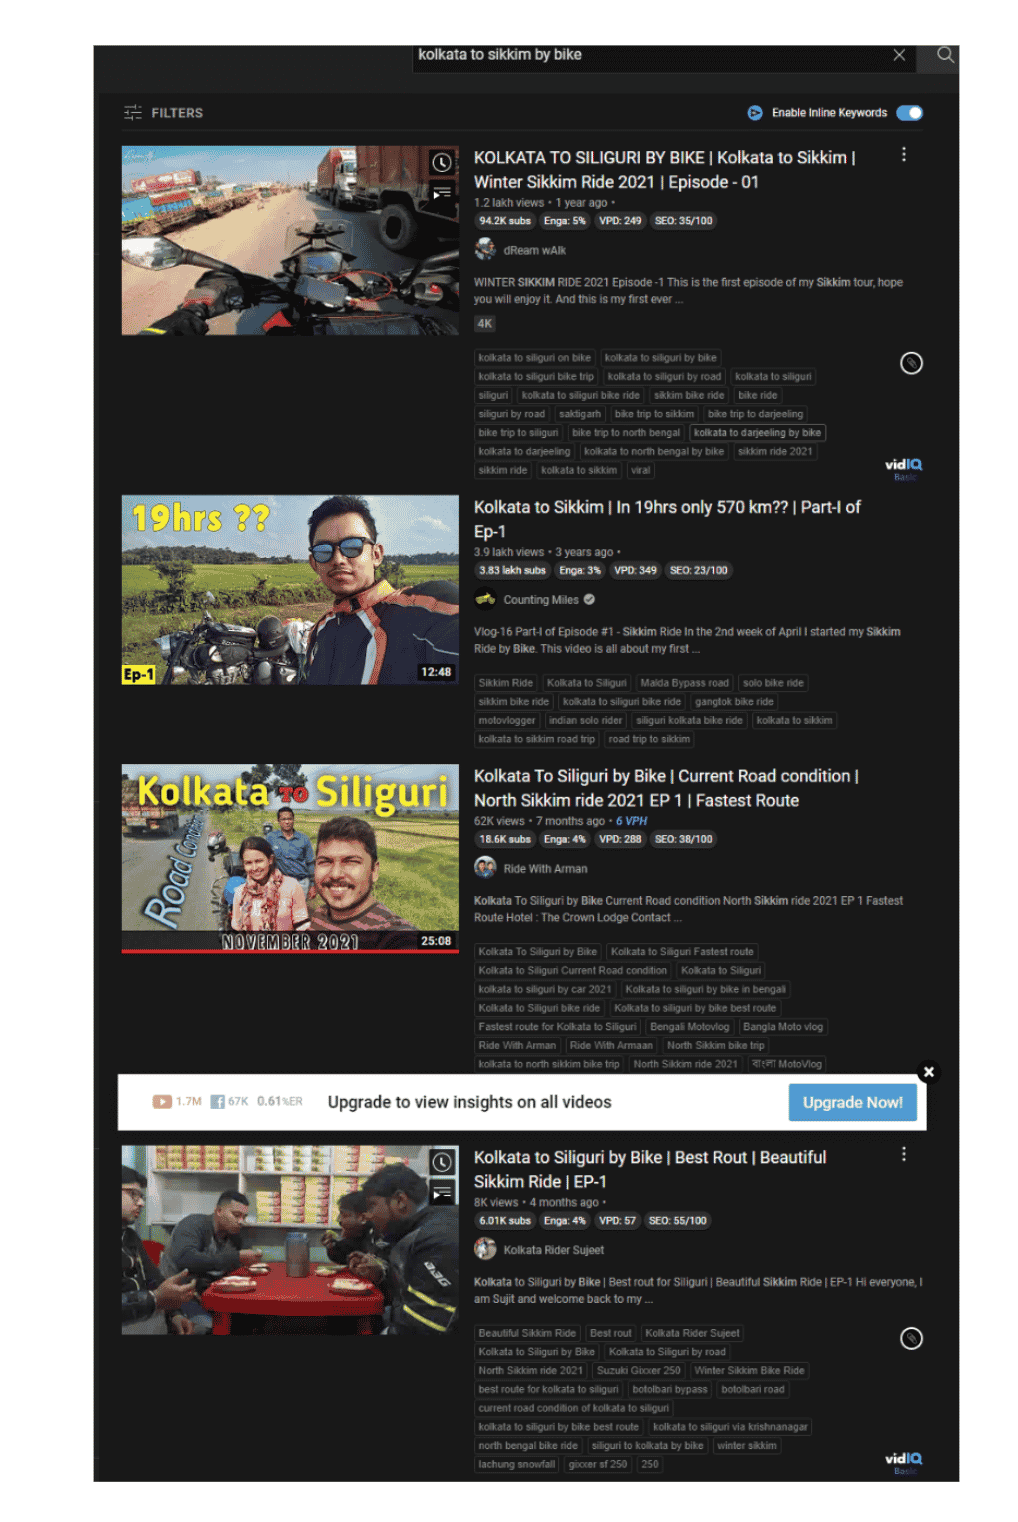Open dReam wAlk channel avatar

pos(485,249)
